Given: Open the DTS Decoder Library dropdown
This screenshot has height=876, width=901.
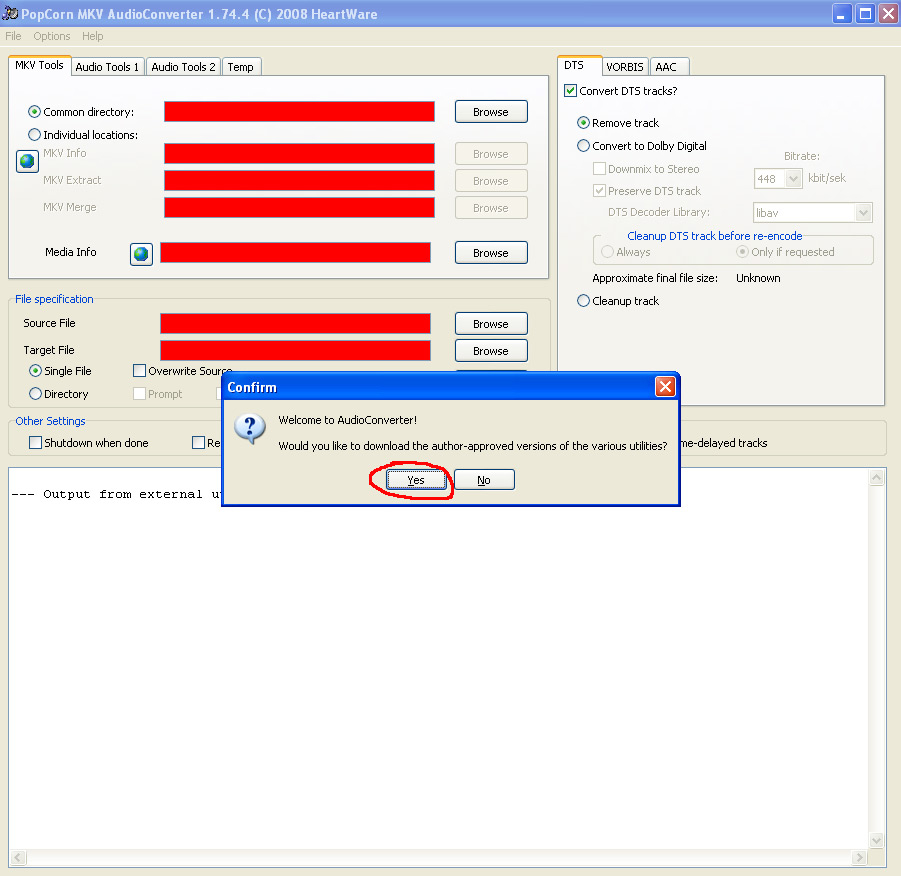Looking at the screenshot, I should (x=863, y=213).
